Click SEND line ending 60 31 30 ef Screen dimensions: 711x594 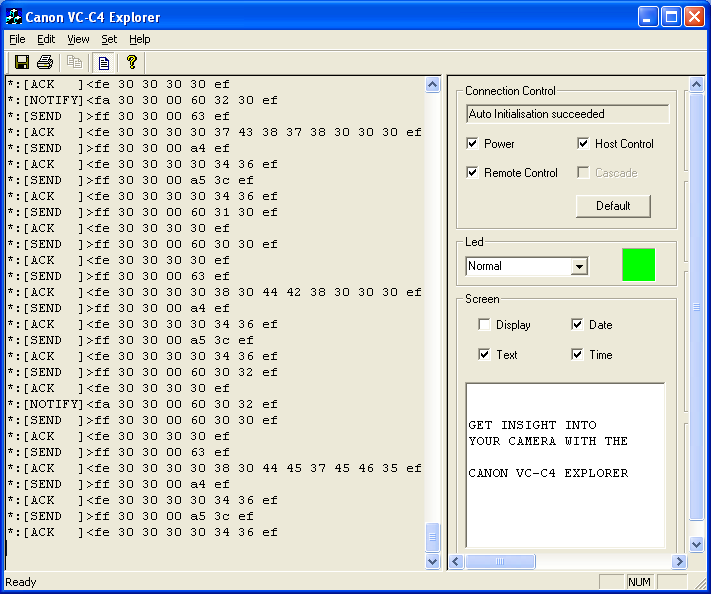tap(142, 212)
